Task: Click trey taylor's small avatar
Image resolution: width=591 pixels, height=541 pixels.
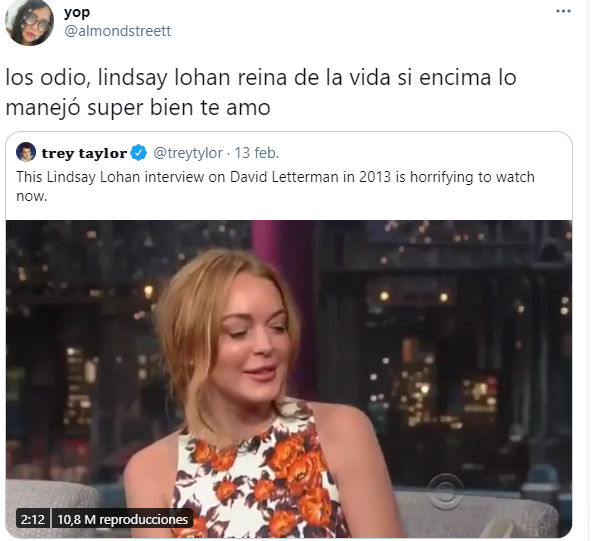Action: pos(26,152)
